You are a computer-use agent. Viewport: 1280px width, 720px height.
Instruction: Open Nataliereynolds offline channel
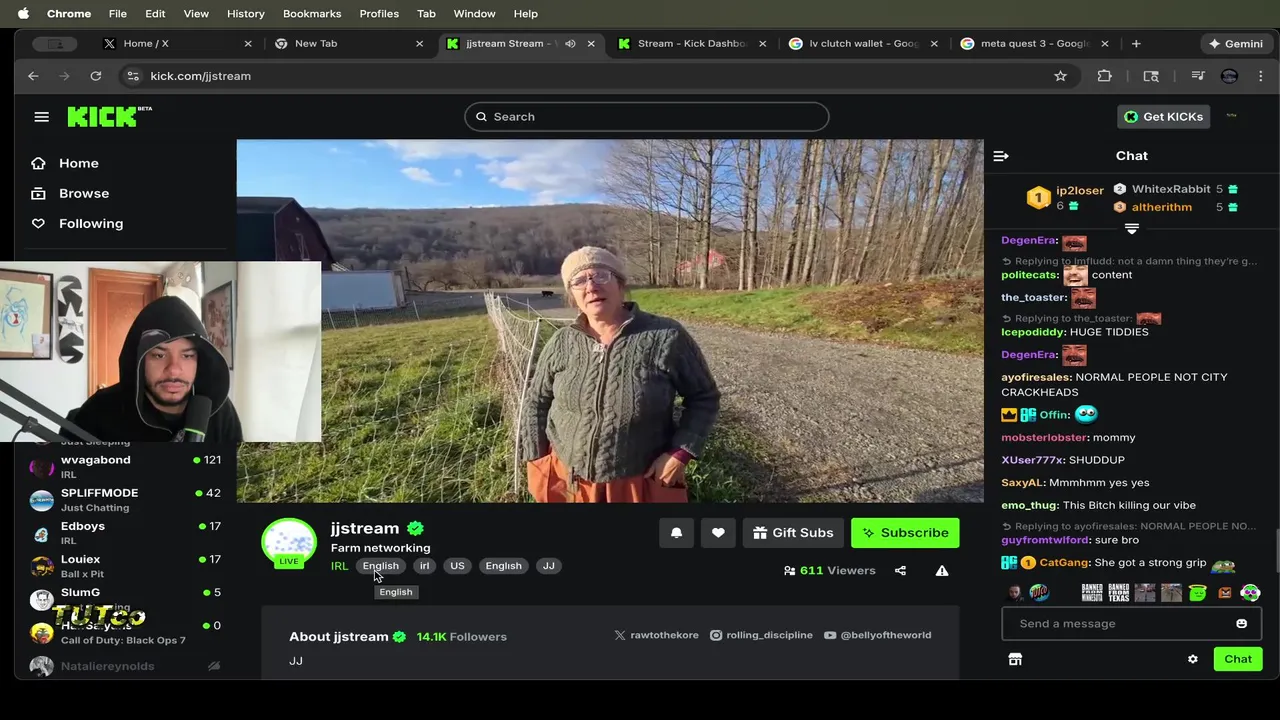coord(125,666)
